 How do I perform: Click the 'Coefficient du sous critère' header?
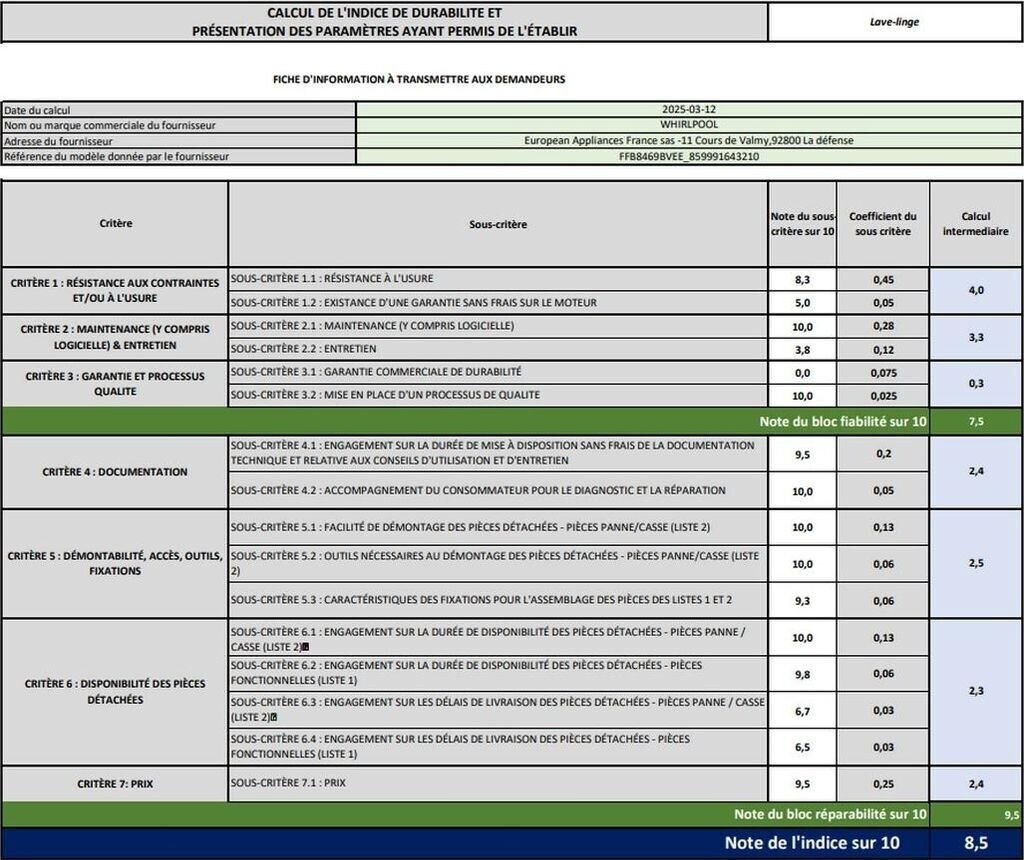pos(882,224)
